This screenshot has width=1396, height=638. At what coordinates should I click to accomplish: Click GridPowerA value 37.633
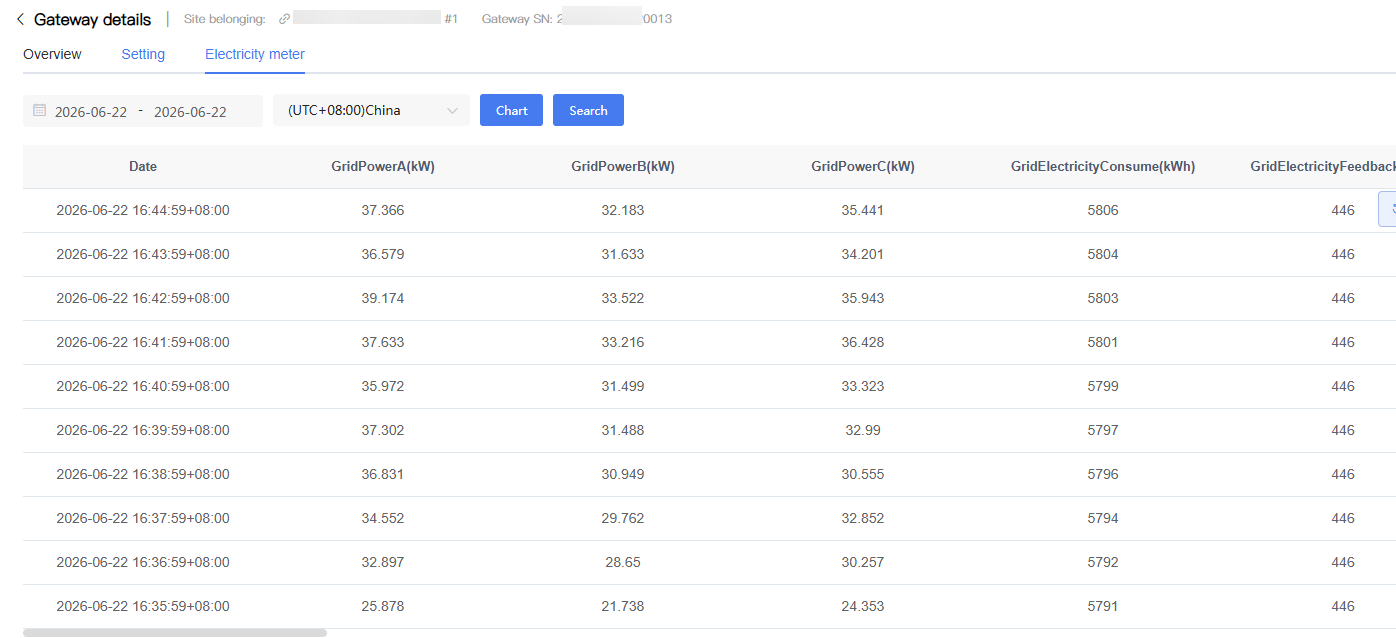tap(383, 343)
